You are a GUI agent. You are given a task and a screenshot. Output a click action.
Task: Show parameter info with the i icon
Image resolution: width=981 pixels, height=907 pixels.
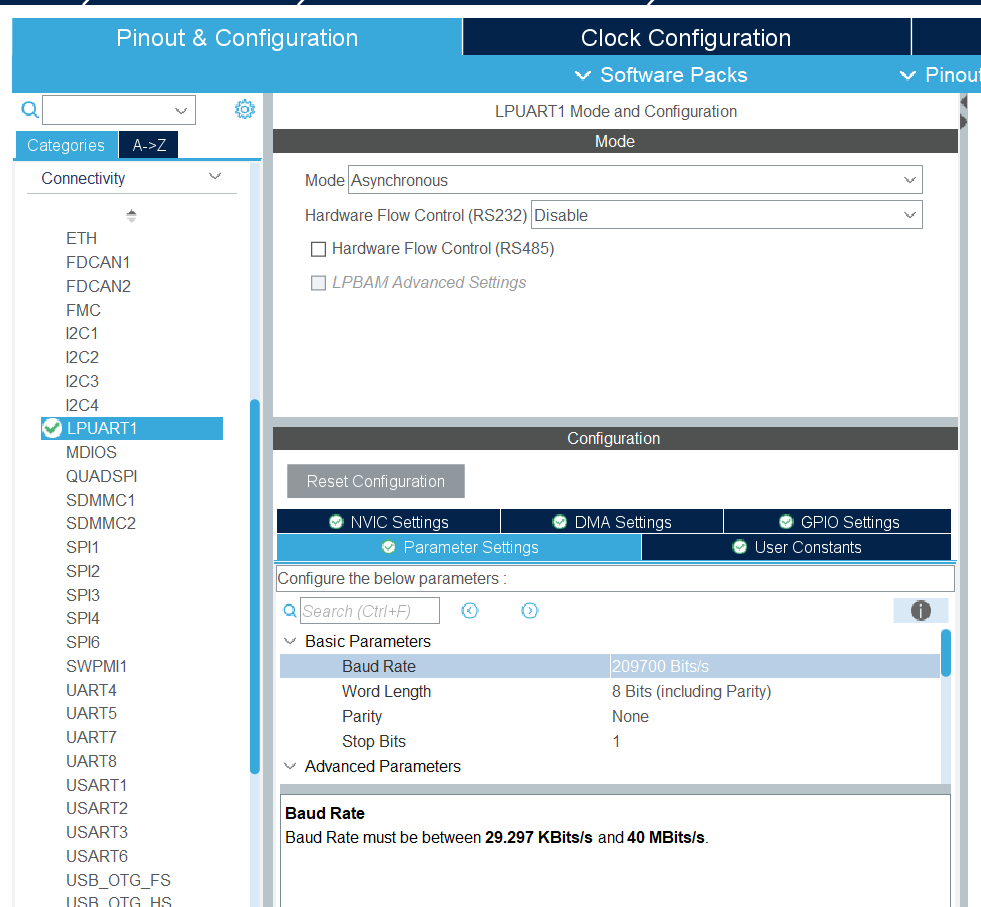tap(920, 611)
